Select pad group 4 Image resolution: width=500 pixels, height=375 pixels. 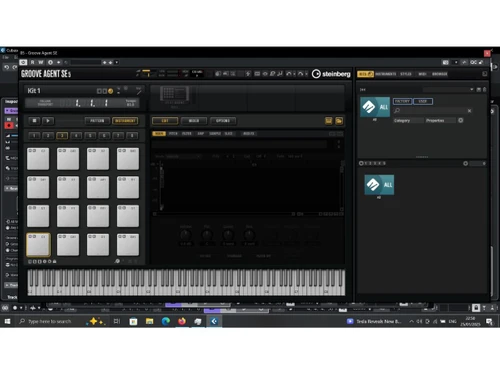tap(76, 135)
